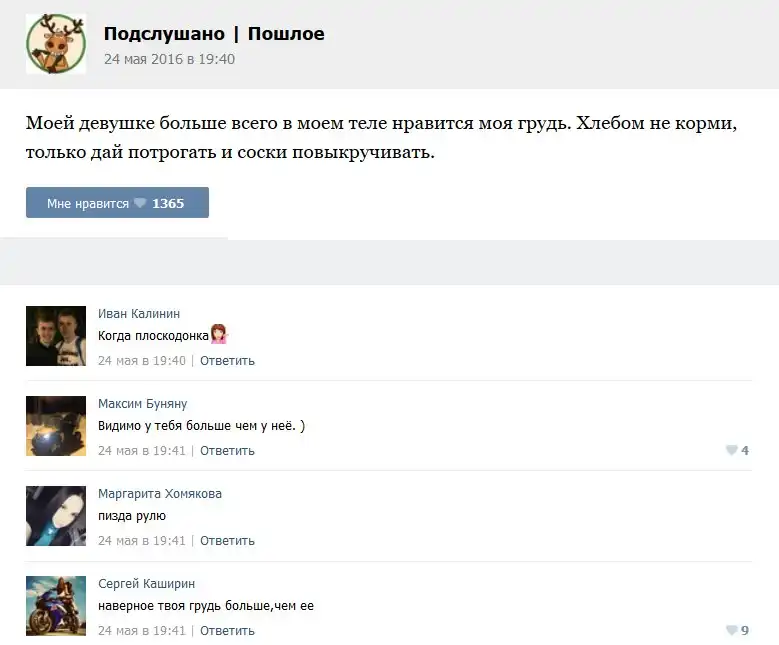Click Сергей Каширин's motorcycle avatar
The image size is (779, 645).
pyautogui.click(x=56, y=606)
